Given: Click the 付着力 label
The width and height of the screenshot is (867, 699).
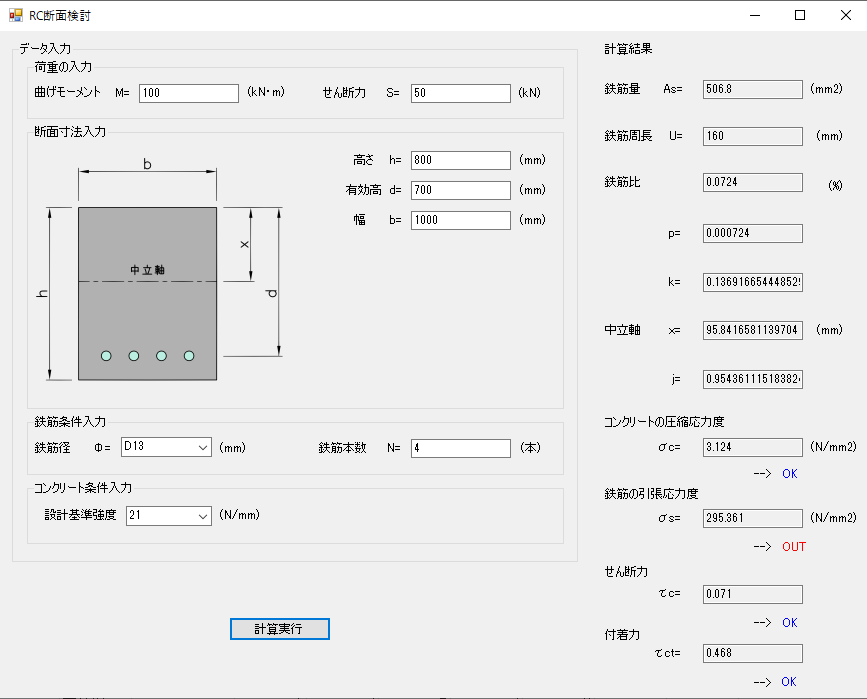Looking at the screenshot, I should tap(622, 635).
